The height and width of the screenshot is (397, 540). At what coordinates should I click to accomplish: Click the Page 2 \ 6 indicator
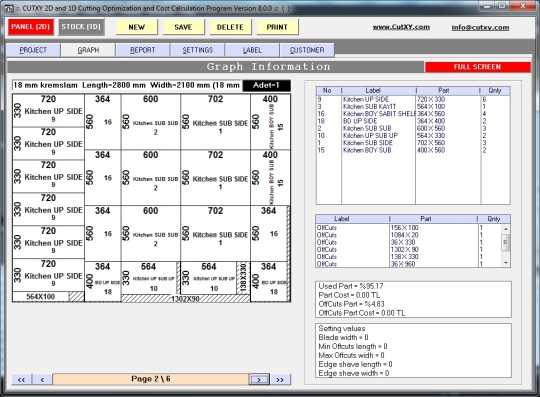151,379
